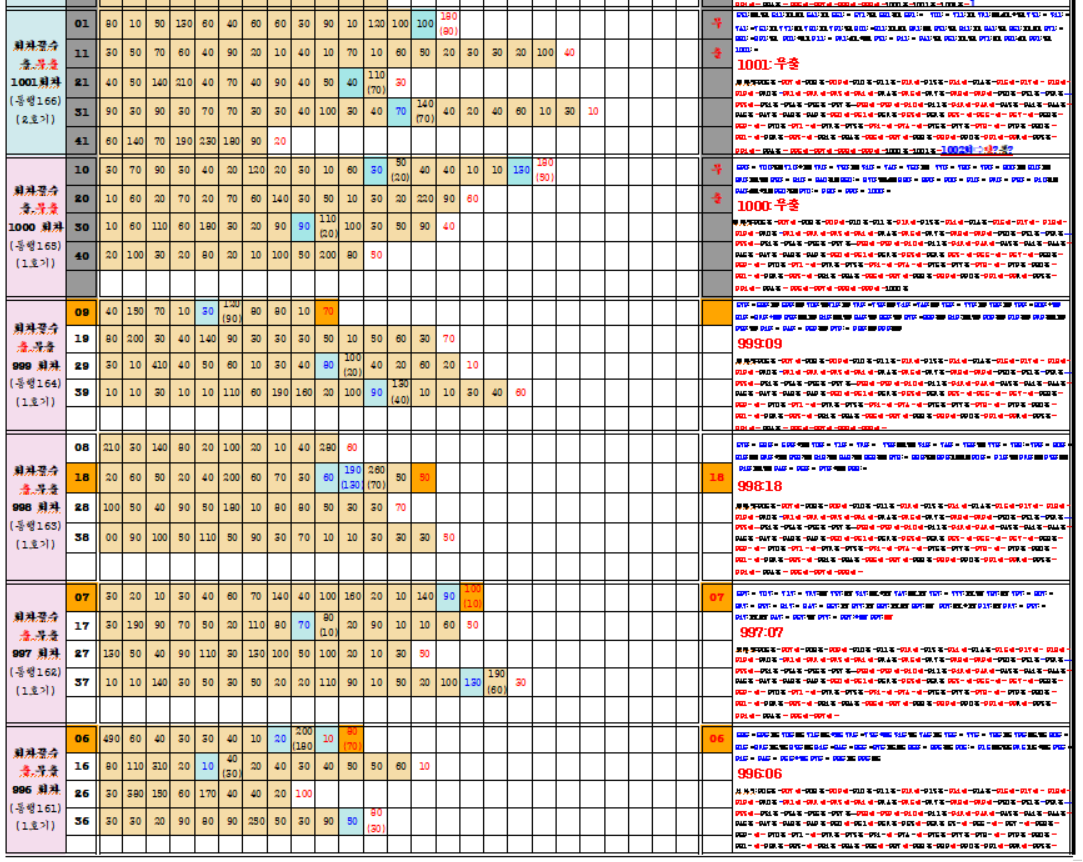Click the red 998:18 result text
1083x862 pixels.
760,486
